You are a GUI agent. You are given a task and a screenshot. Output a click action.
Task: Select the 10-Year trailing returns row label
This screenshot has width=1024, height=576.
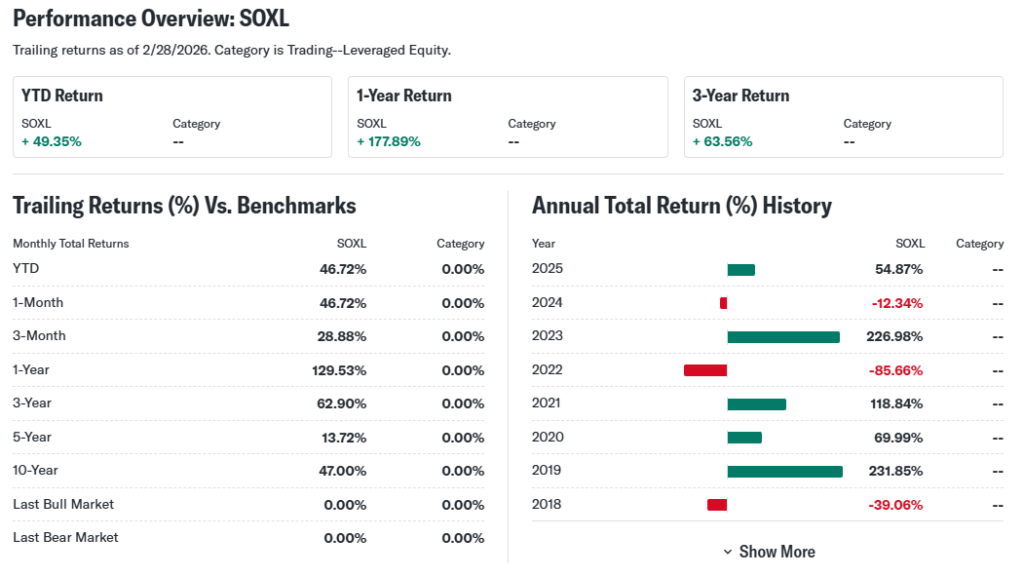37,470
